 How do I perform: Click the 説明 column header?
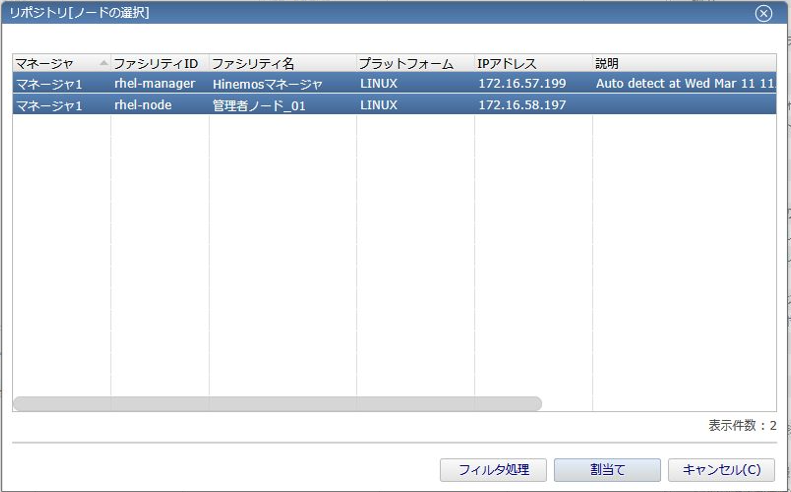pyautogui.click(x=607, y=63)
